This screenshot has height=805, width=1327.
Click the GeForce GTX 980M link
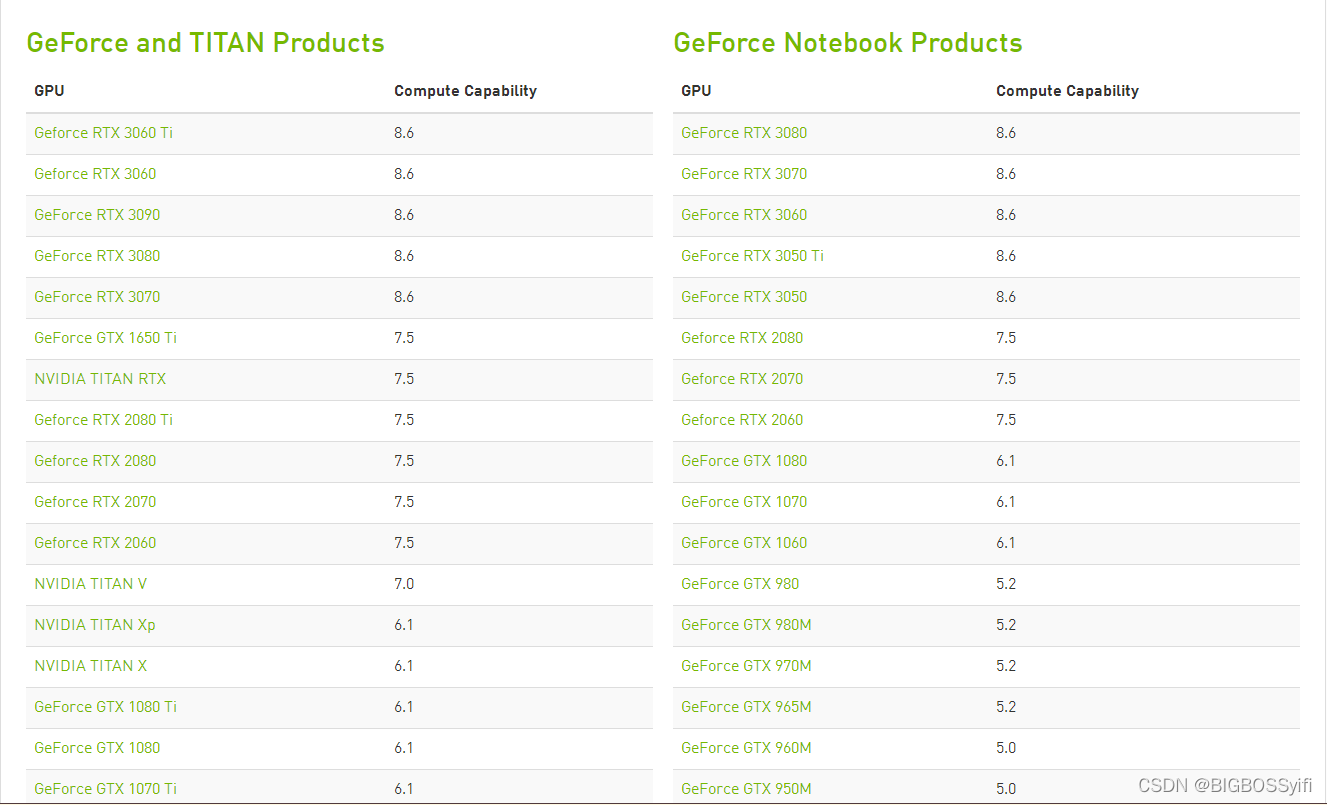(x=746, y=625)
